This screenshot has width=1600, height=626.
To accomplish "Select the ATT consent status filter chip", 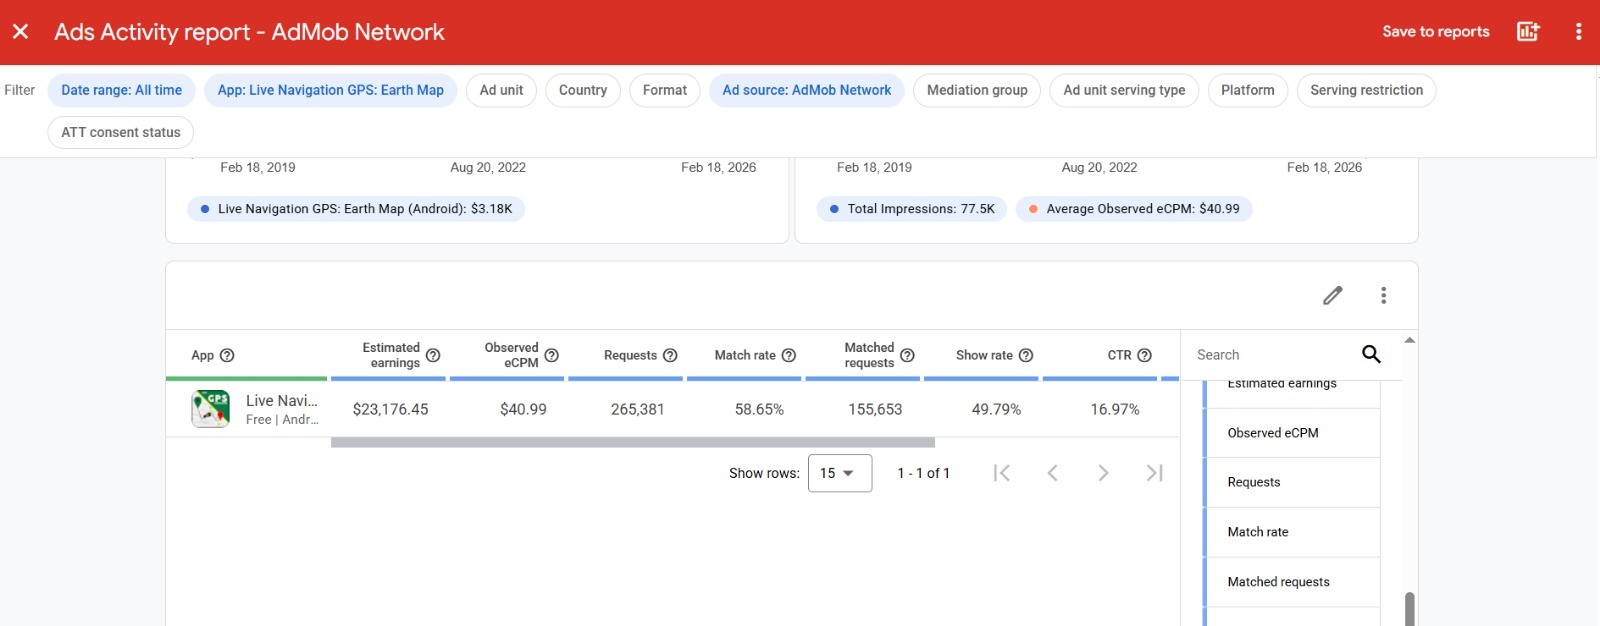I will (121, 132).
